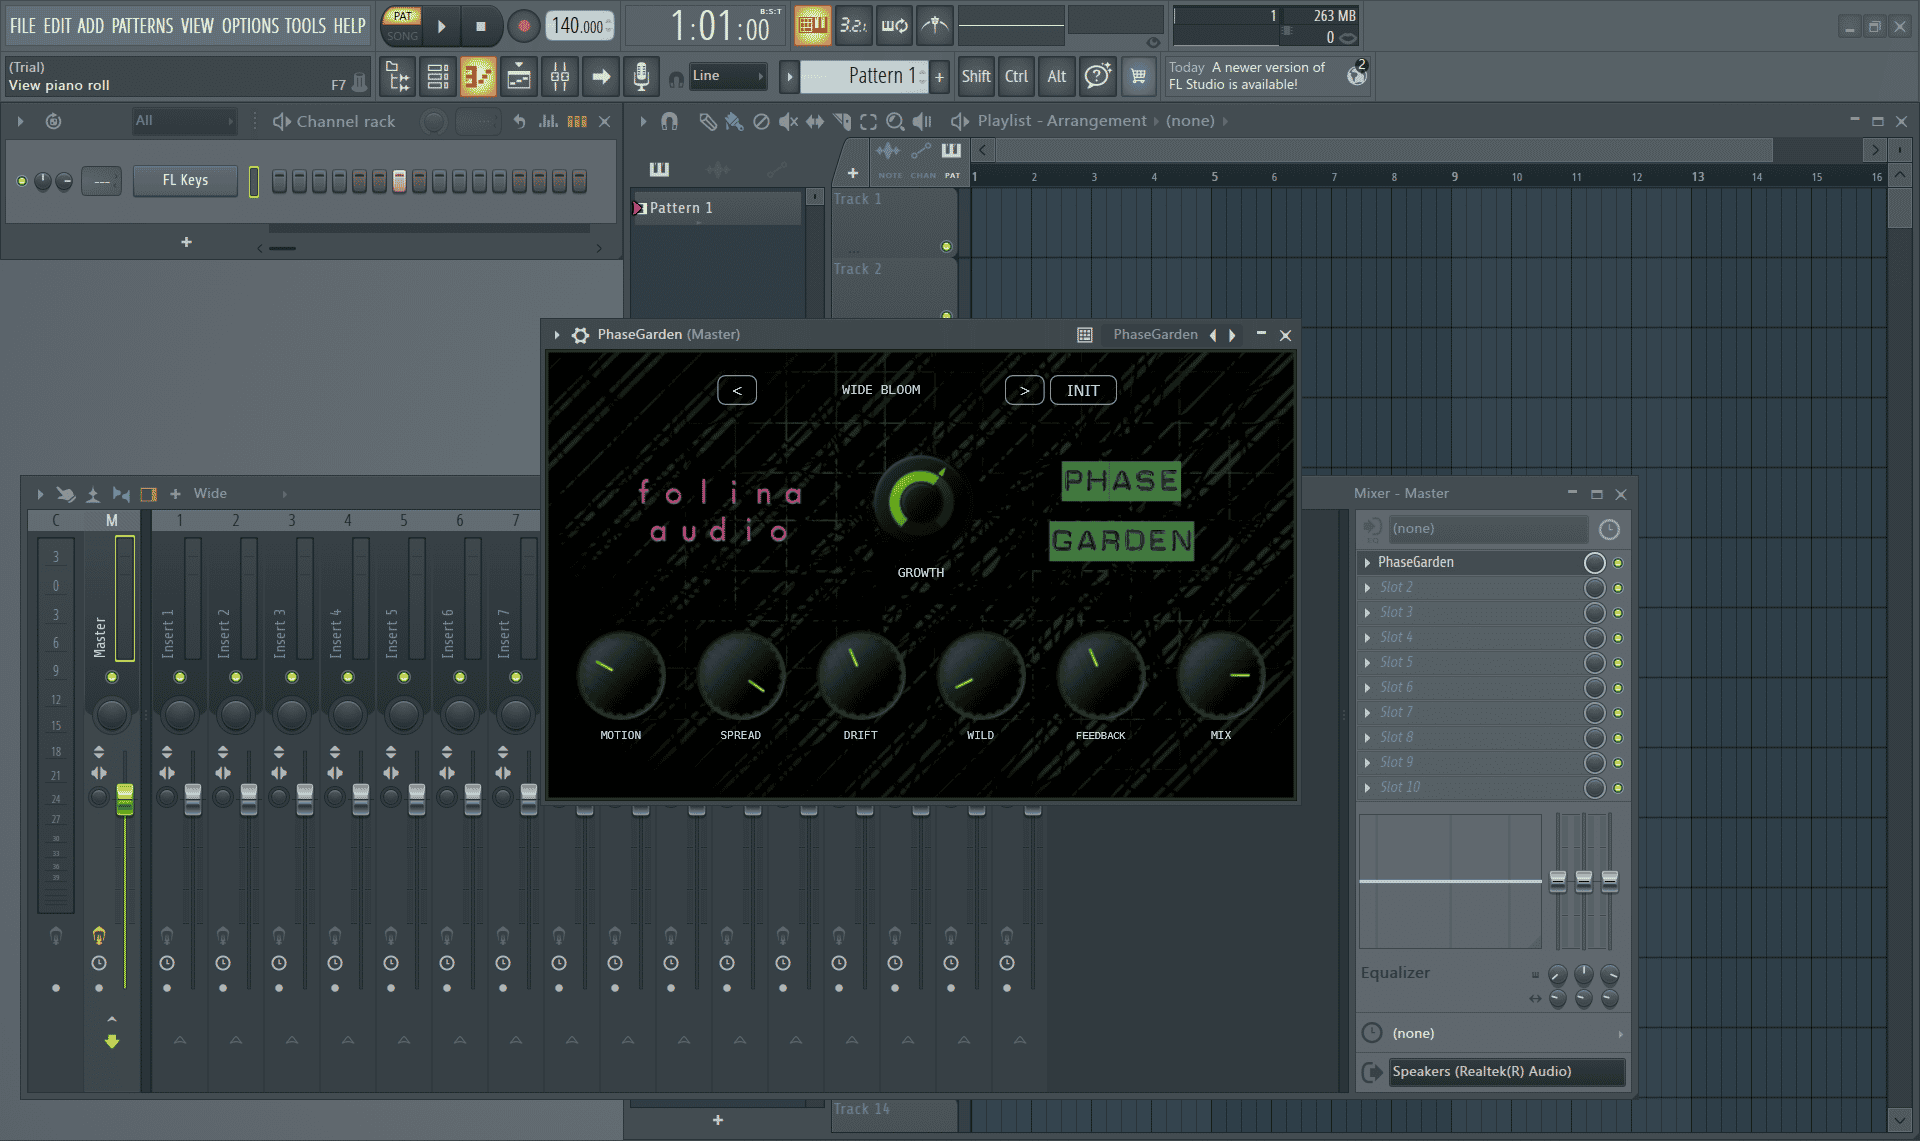
Task: Click the tempo field showing 140
Action: (579, 26)
